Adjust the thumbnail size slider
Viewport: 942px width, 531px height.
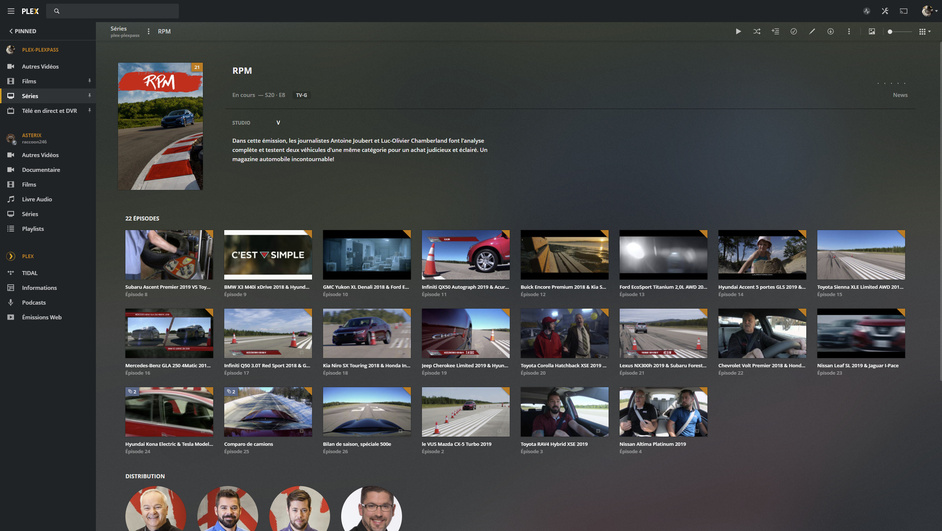tap(900, 31)
